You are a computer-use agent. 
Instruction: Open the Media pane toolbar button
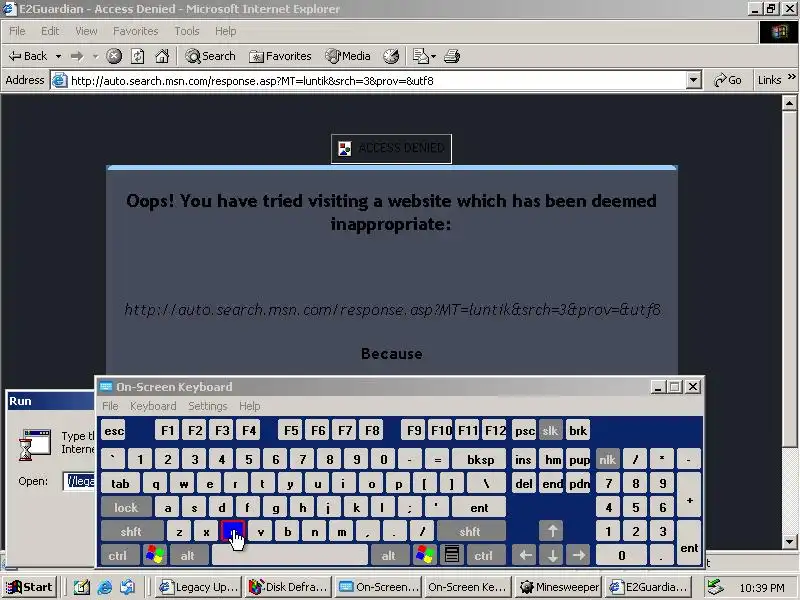coord(348,56)
